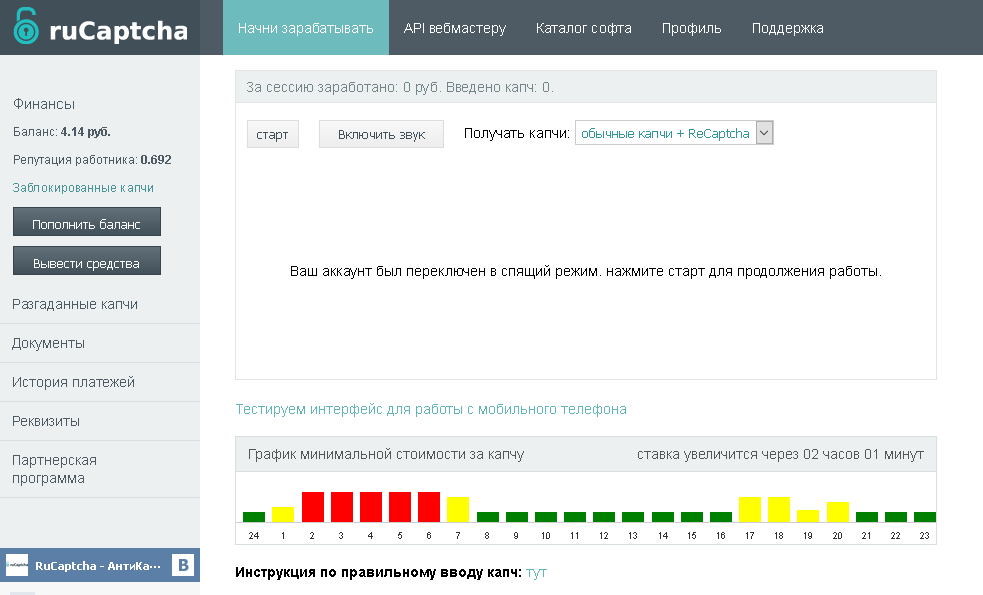Open the mobile interface testing link

431,409
